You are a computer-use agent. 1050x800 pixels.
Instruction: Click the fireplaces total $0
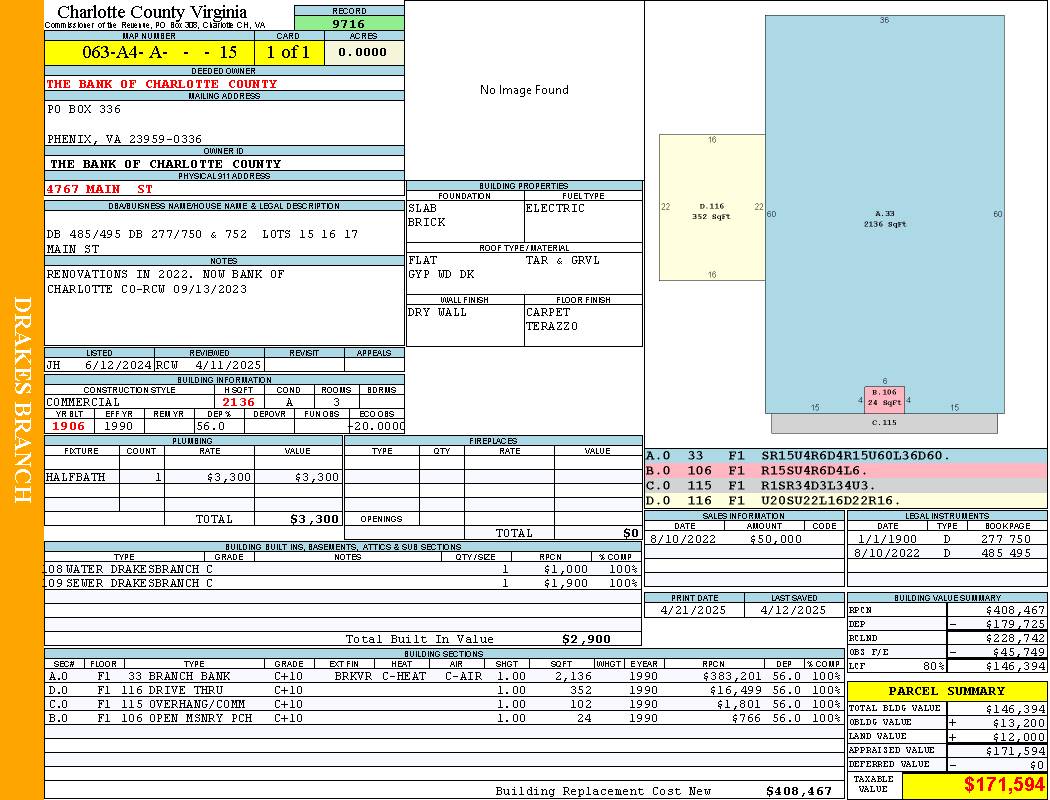(631, 533)
